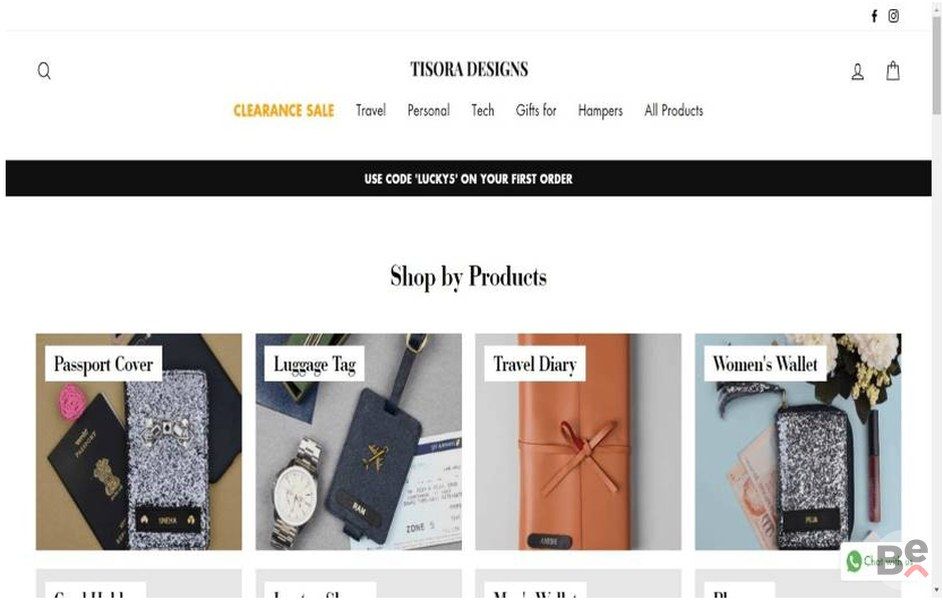Expand the Gifts for menu
The height and width of the screenshot is (600, 943).
click(x=535, y=111)
